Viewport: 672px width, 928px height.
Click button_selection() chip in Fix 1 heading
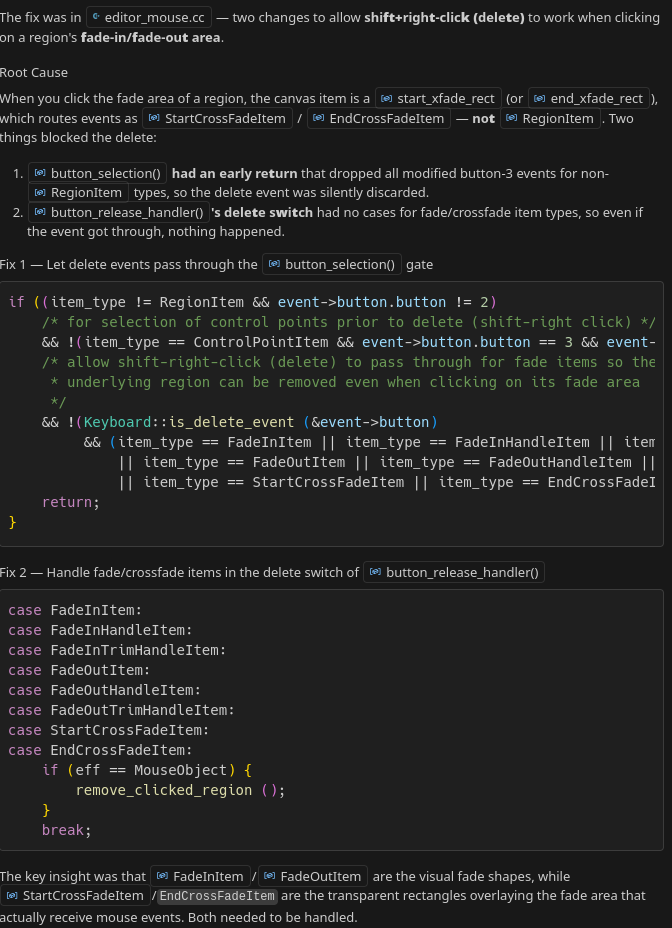(x=332, y=265)
